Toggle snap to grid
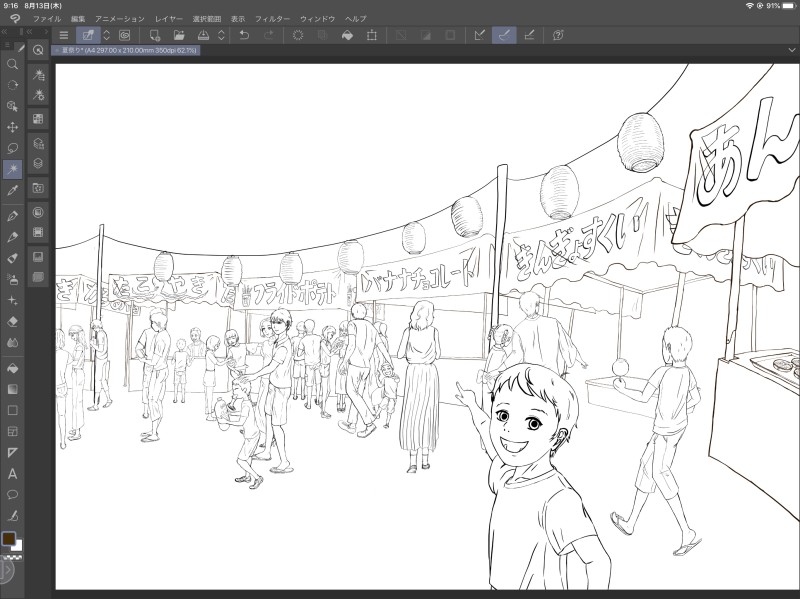This screenshot has width=800, height=599. [x=529, y=35]
